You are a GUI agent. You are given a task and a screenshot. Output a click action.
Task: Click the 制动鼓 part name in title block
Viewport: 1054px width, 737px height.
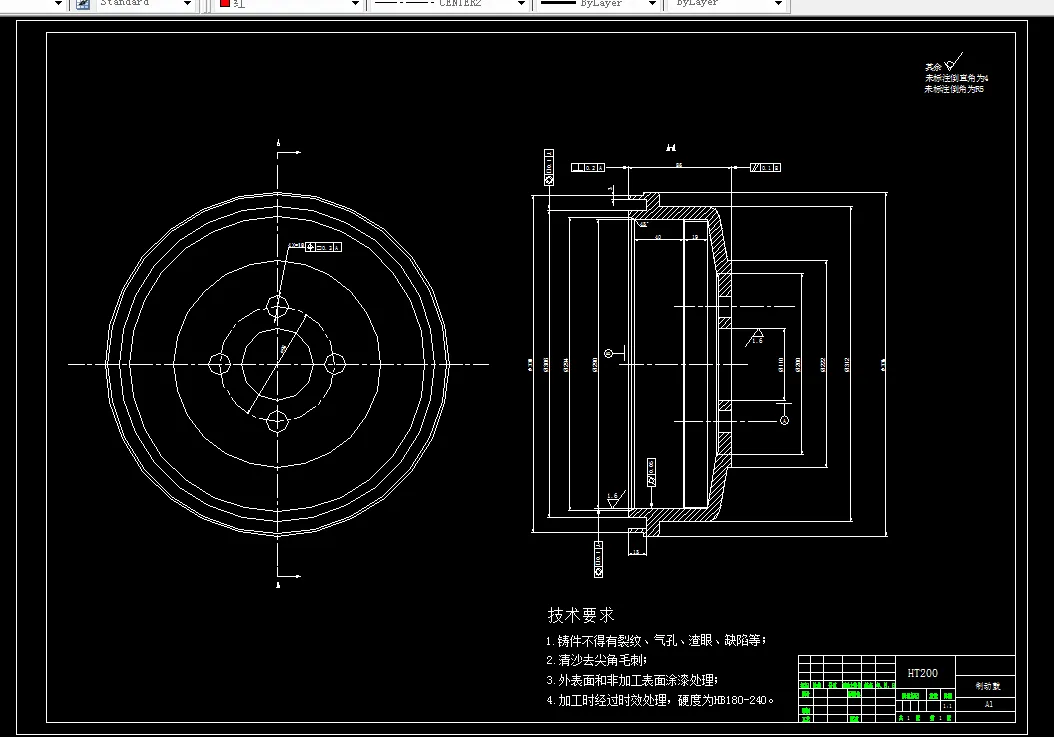[989, 685]
